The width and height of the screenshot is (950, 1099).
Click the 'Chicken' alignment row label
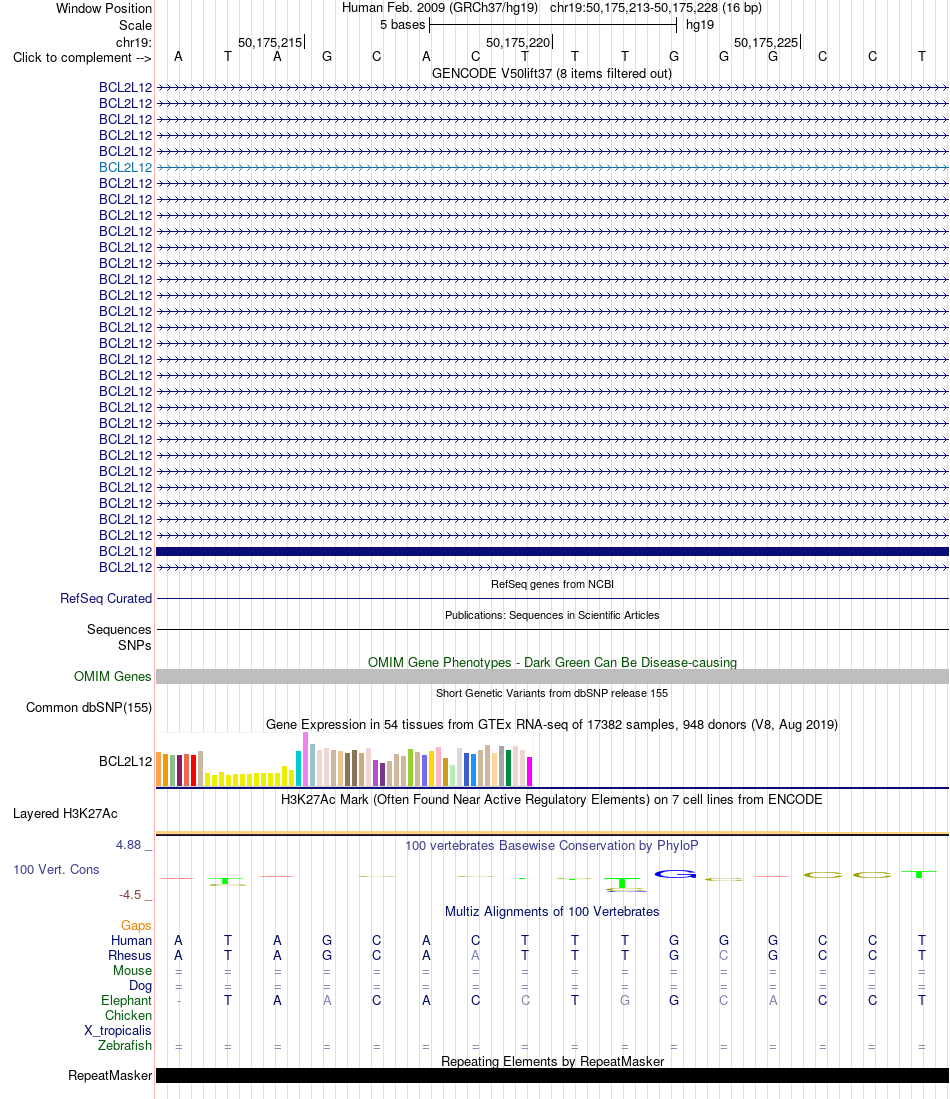128,1016
